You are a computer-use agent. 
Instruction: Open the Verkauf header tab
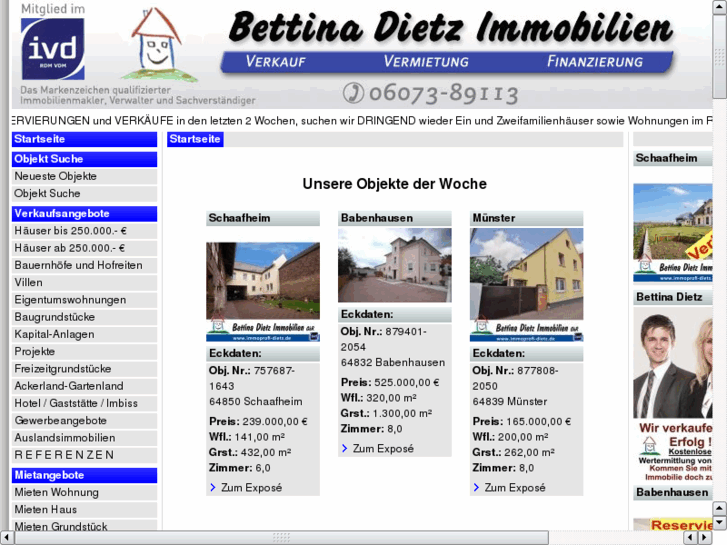[x=275, y=61]
